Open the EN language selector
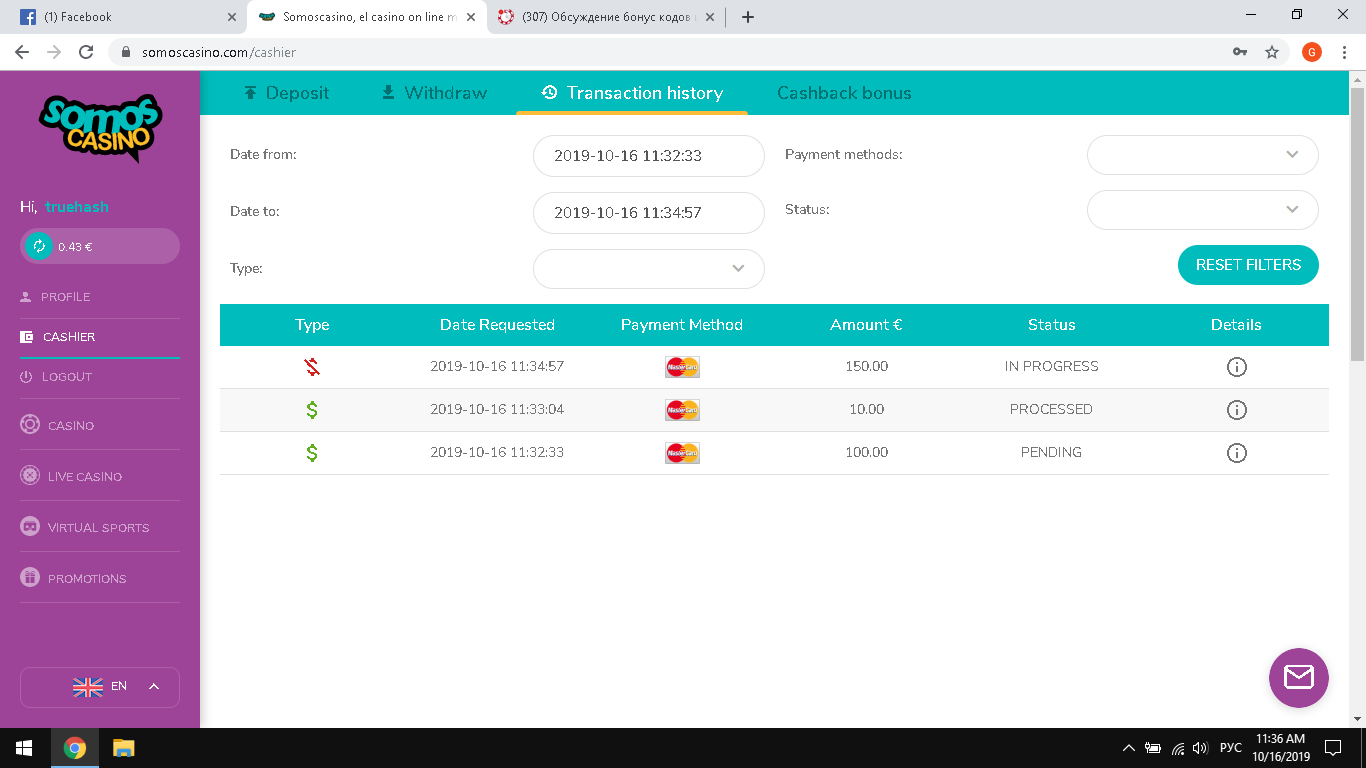 (x=100, y=687)
